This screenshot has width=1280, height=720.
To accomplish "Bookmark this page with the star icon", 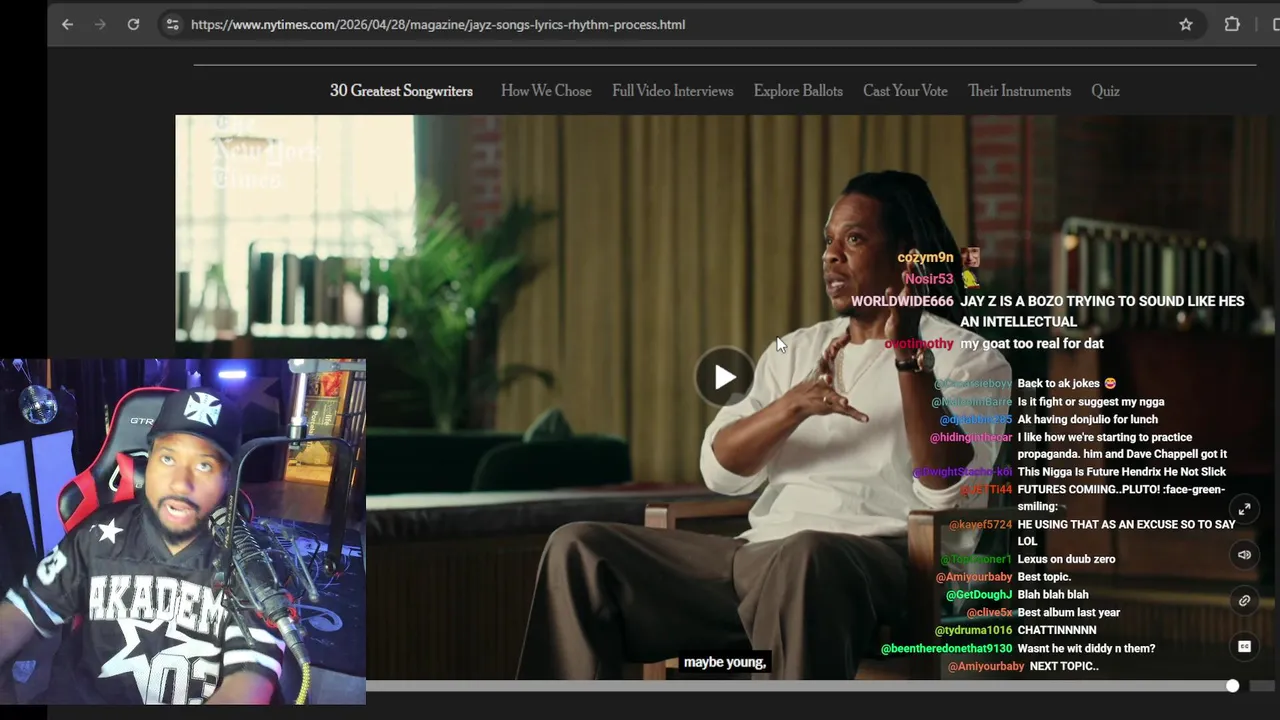I will 1186,24.
